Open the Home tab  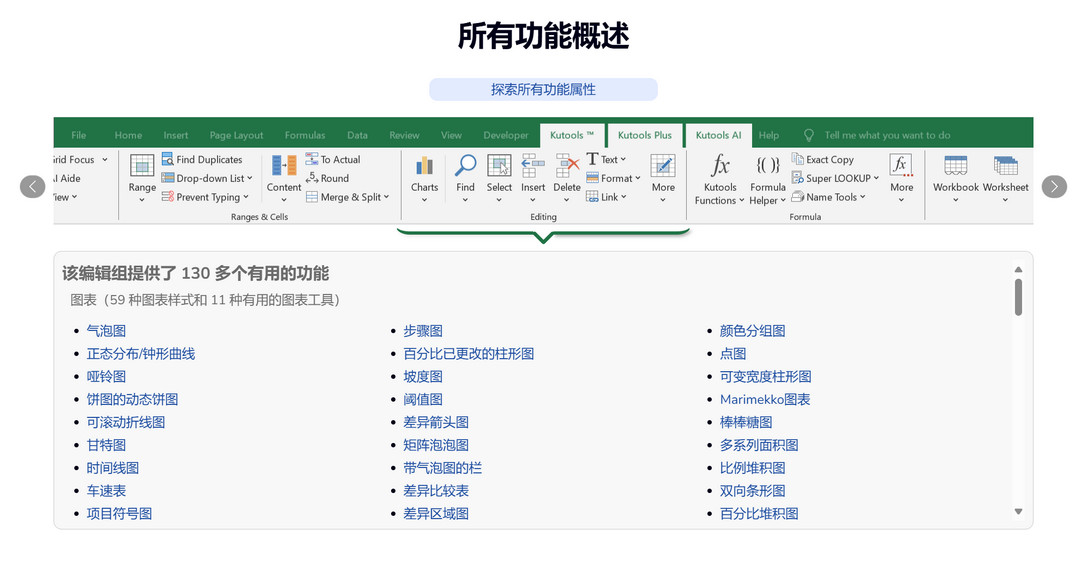[128, 135]
